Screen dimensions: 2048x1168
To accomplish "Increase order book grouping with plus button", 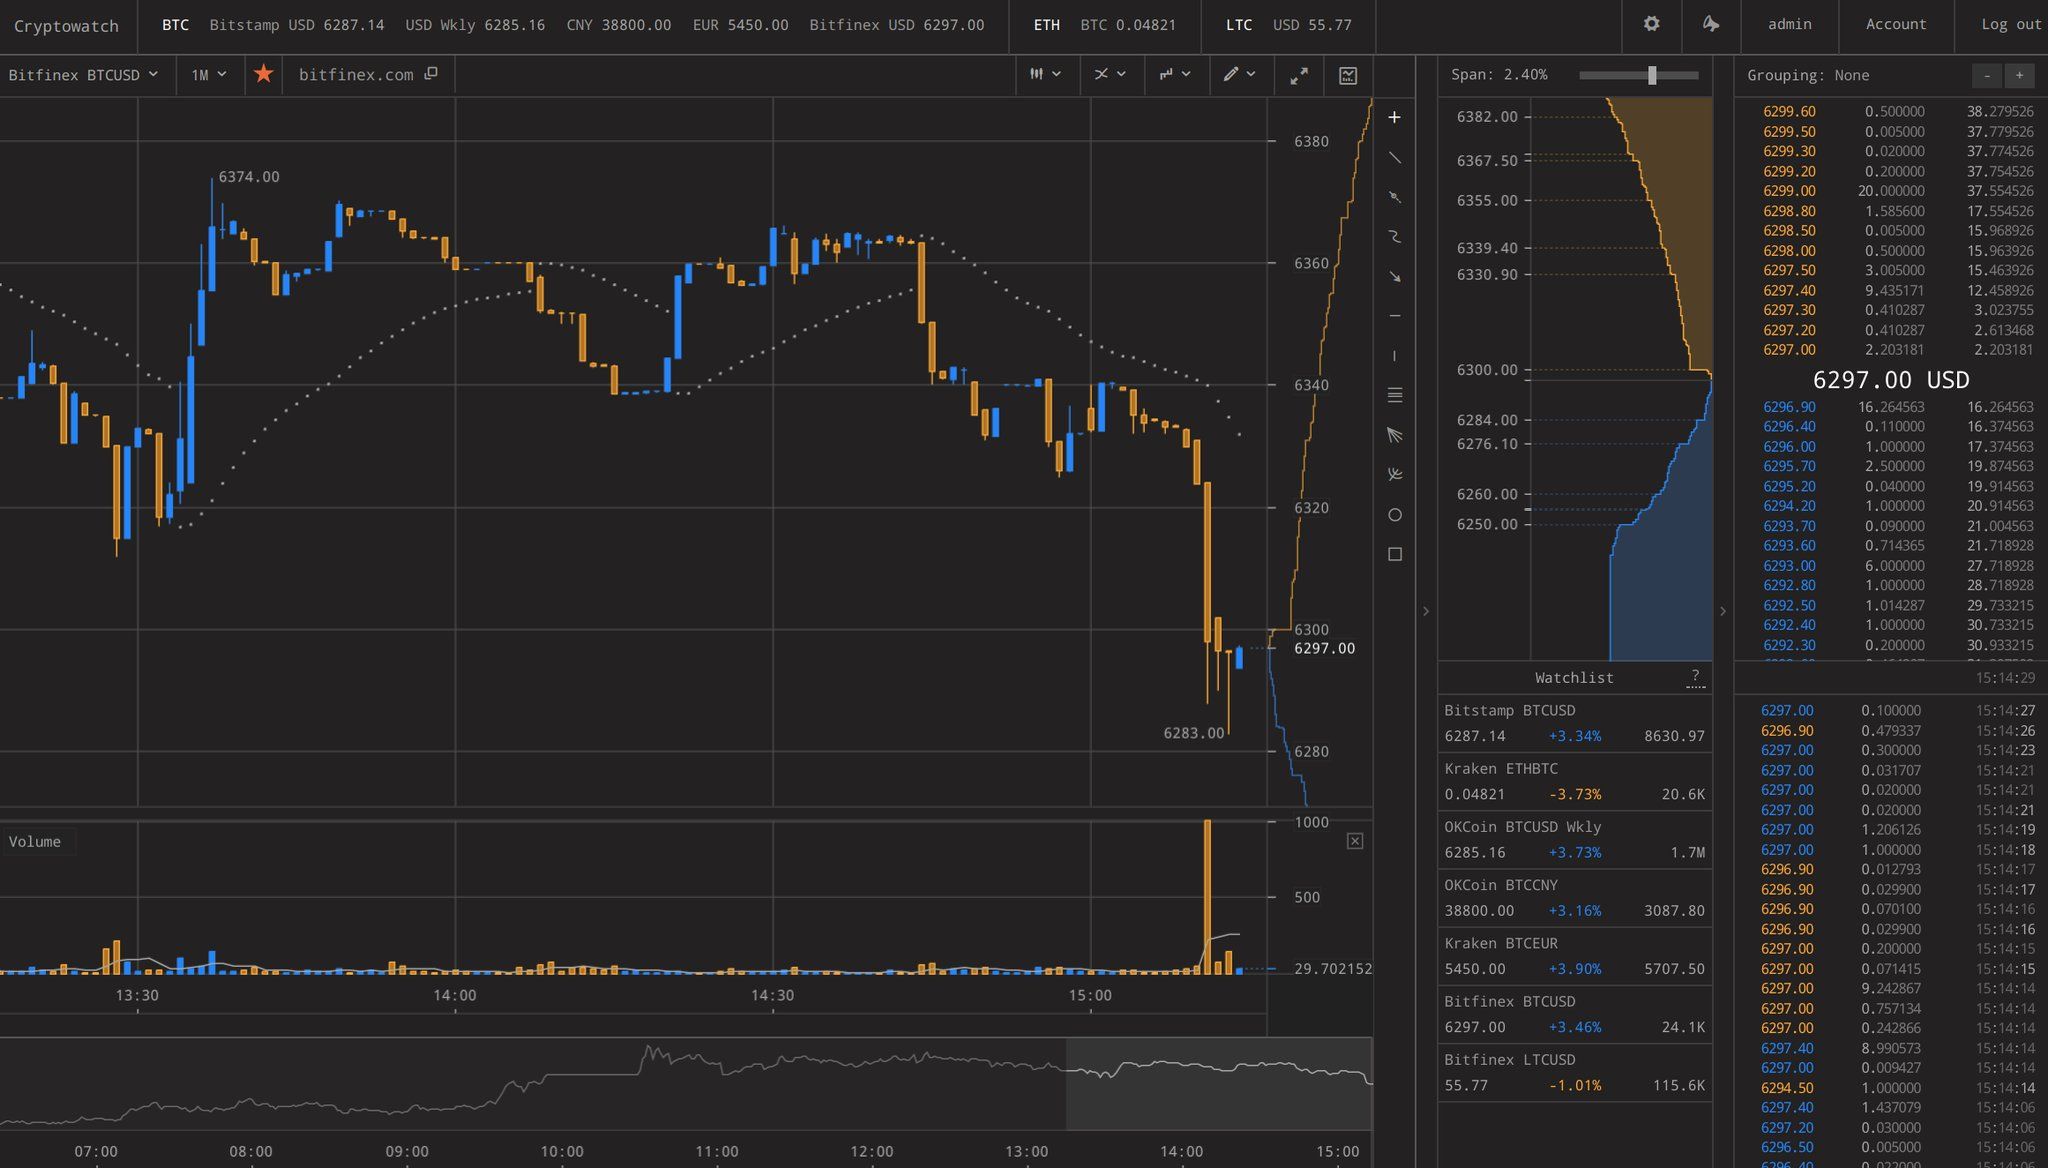I will [2019, 76].
